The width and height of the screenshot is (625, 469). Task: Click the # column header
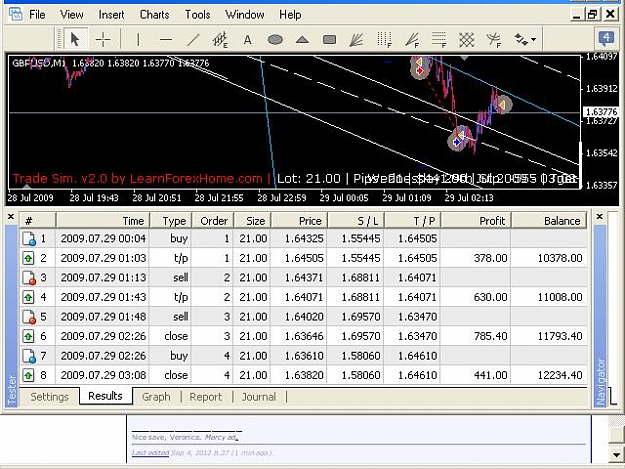click(37, 221)
